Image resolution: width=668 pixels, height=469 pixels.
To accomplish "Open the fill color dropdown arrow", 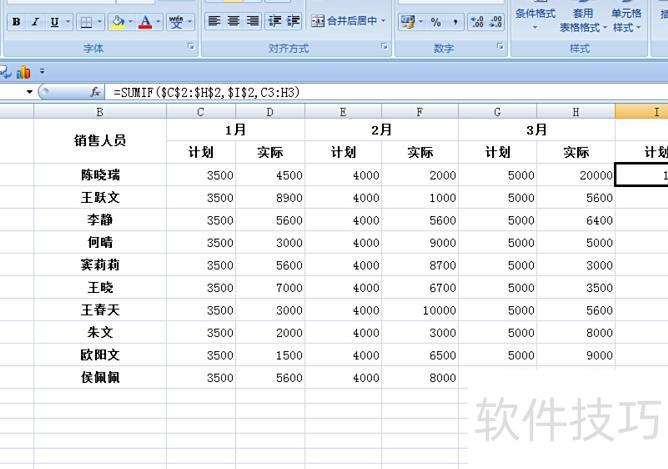I will [x=130, y=22].
